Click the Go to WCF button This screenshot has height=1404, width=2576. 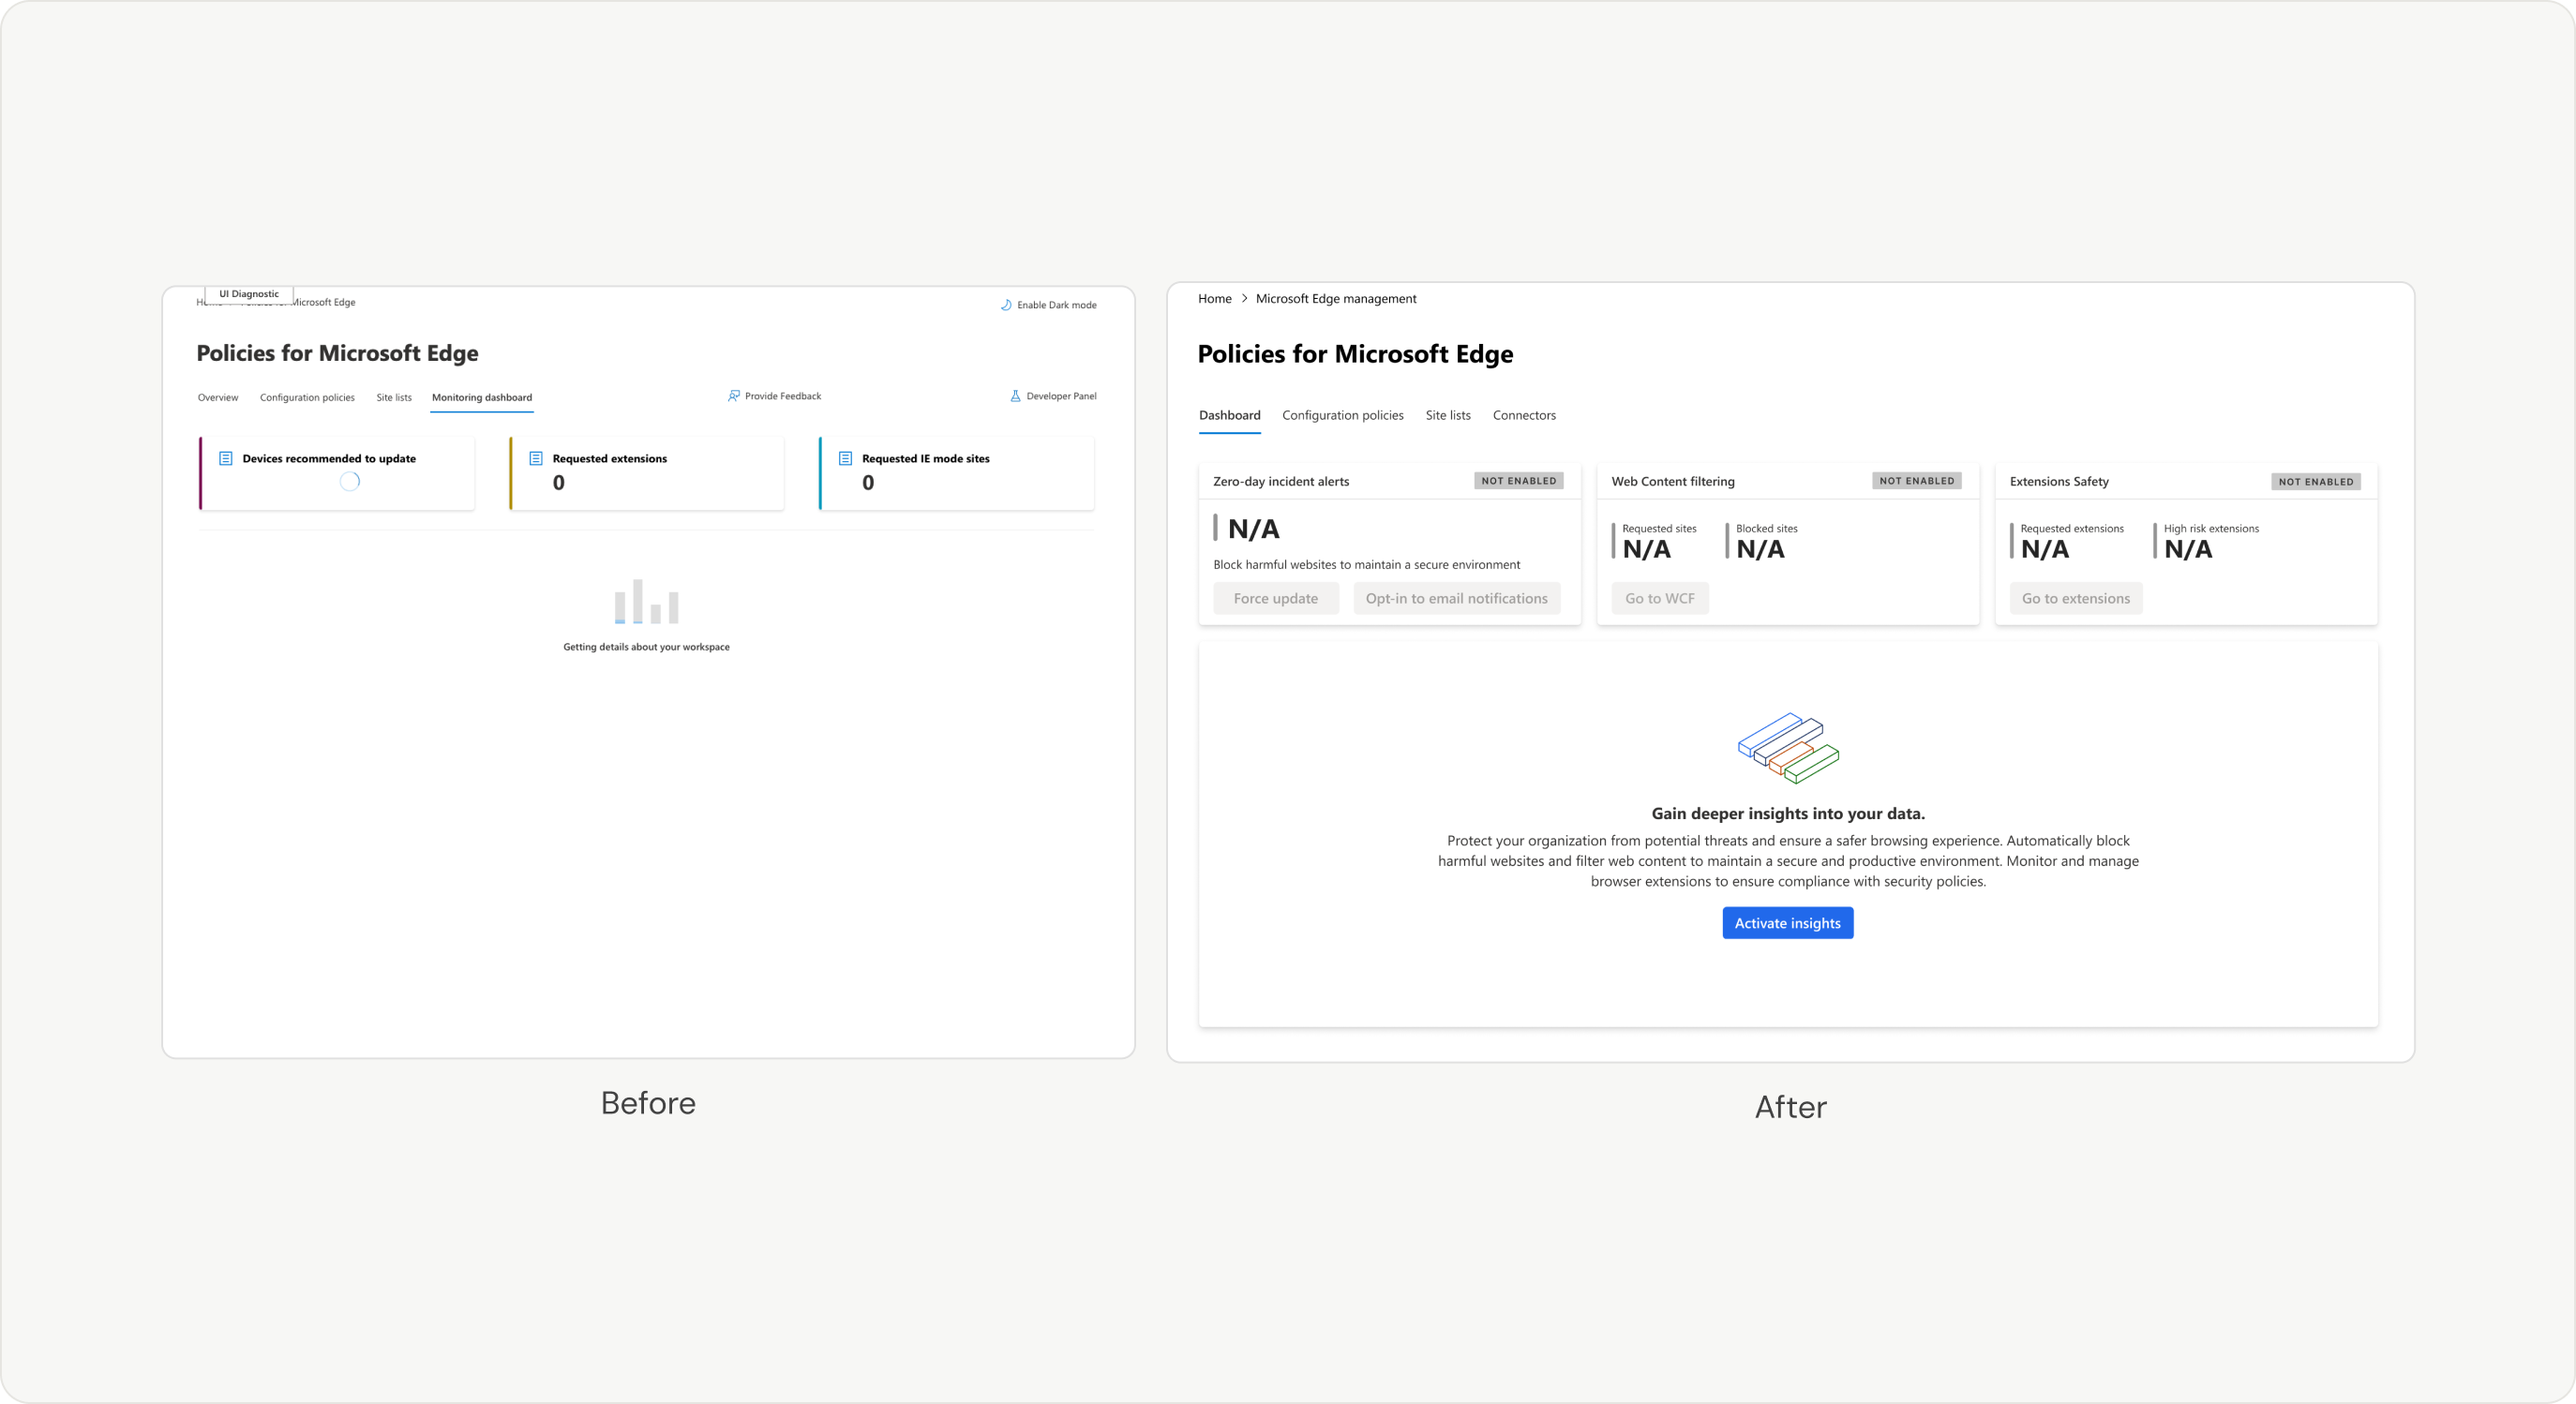[1659, 598]
